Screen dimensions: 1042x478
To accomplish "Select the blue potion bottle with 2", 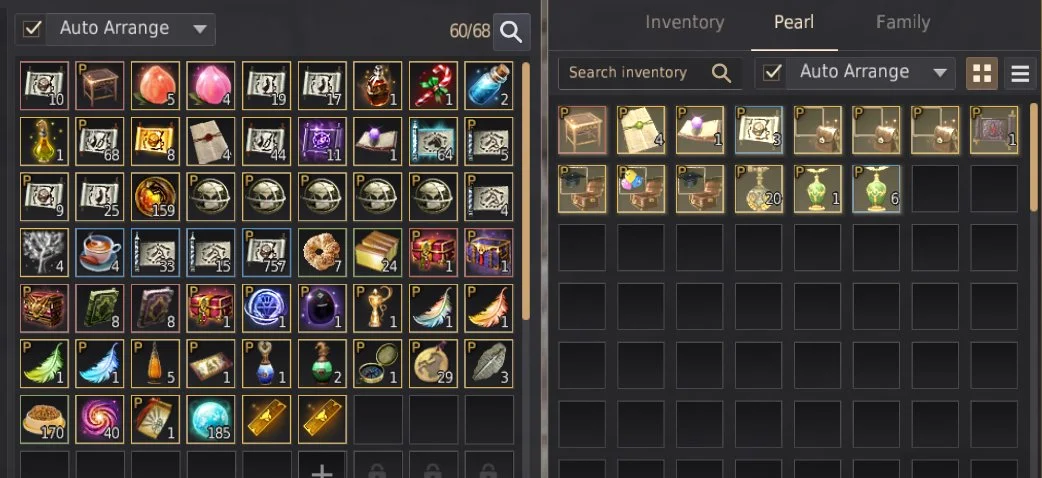I will [489, 85].
